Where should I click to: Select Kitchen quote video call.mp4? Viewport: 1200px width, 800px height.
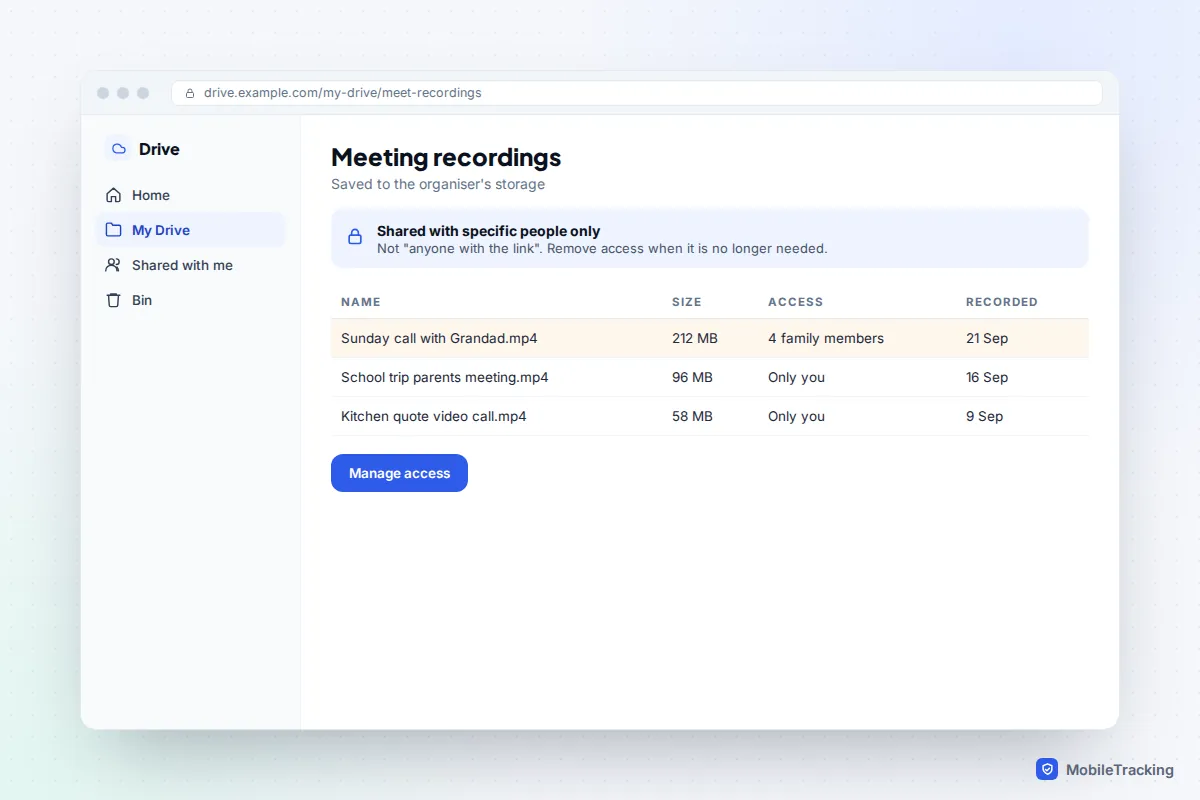434,416
